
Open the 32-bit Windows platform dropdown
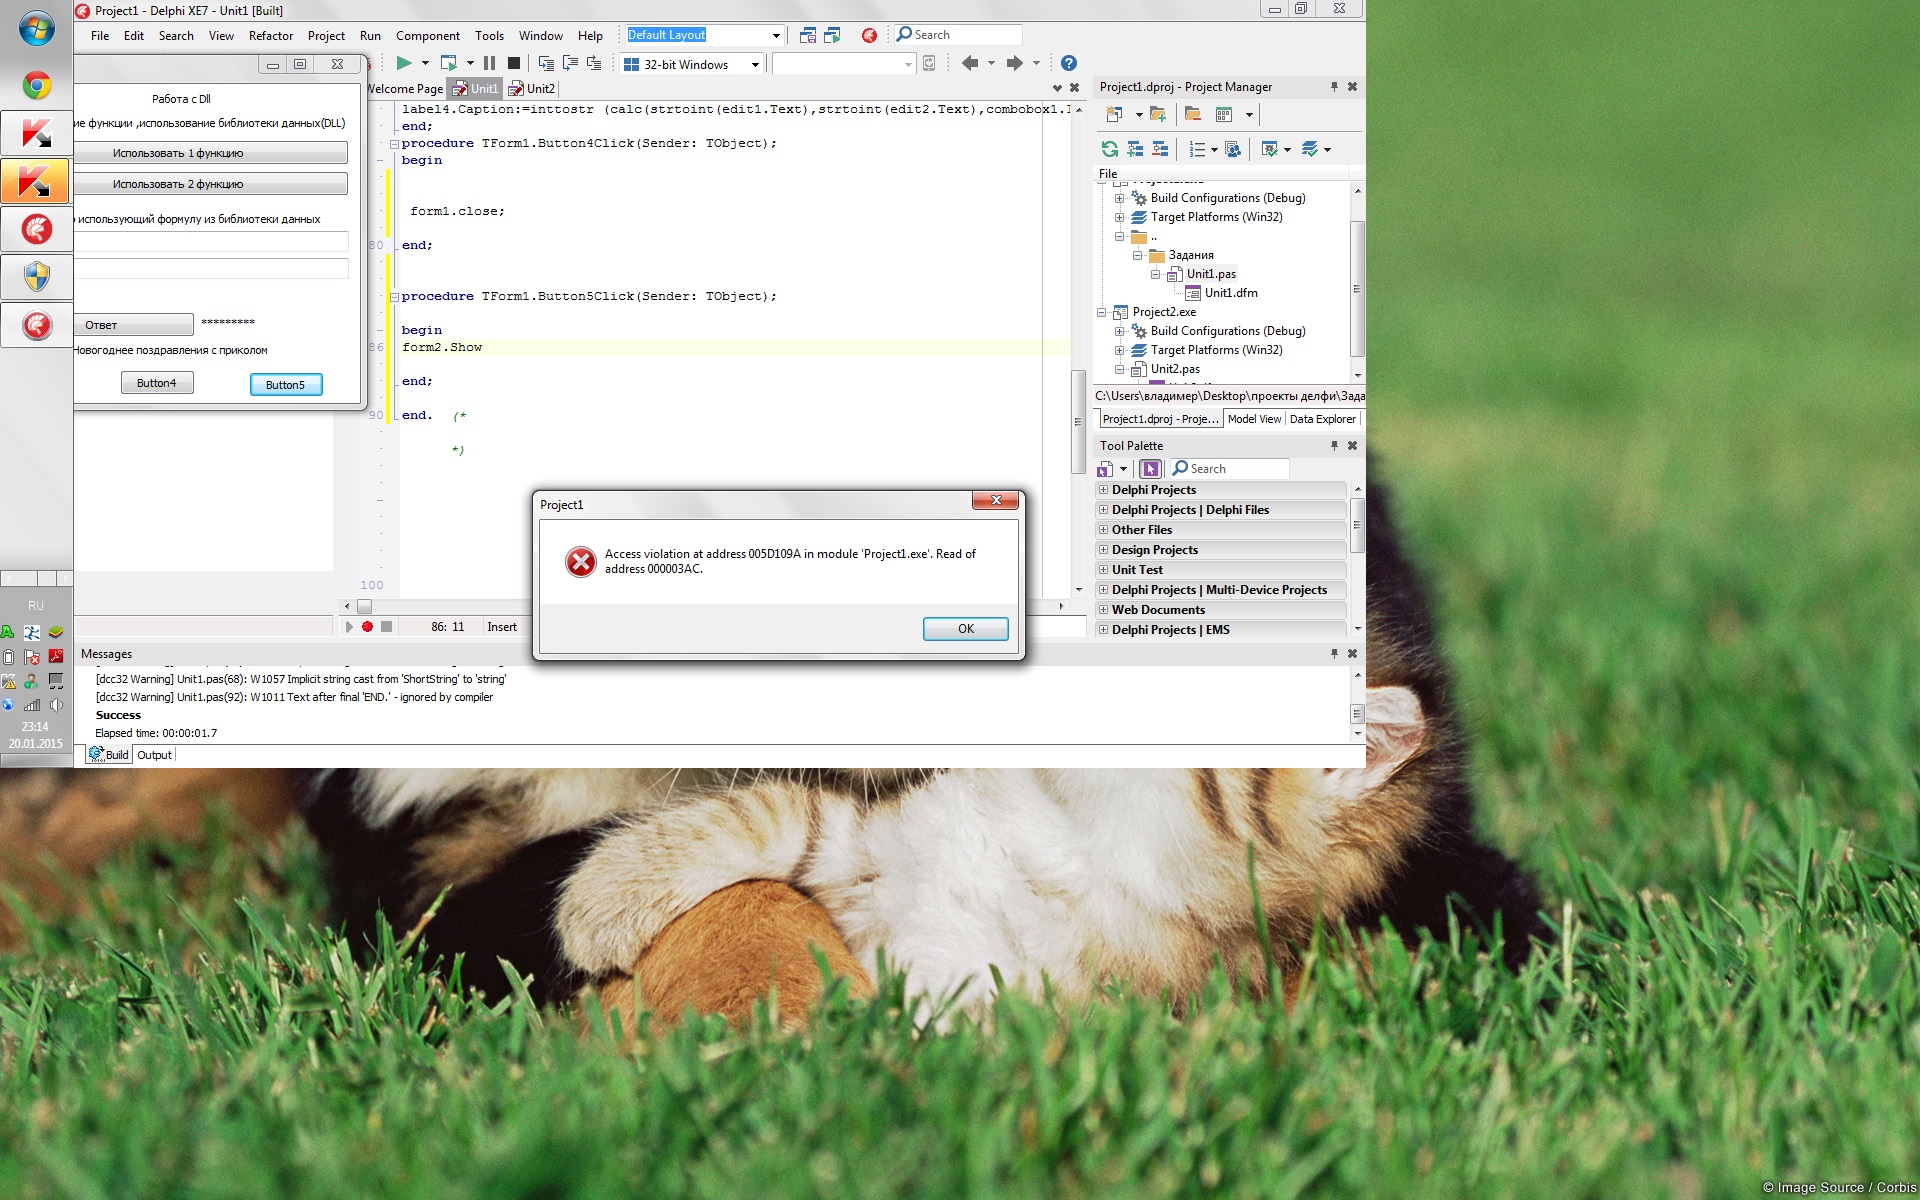[x=755, y=64]
